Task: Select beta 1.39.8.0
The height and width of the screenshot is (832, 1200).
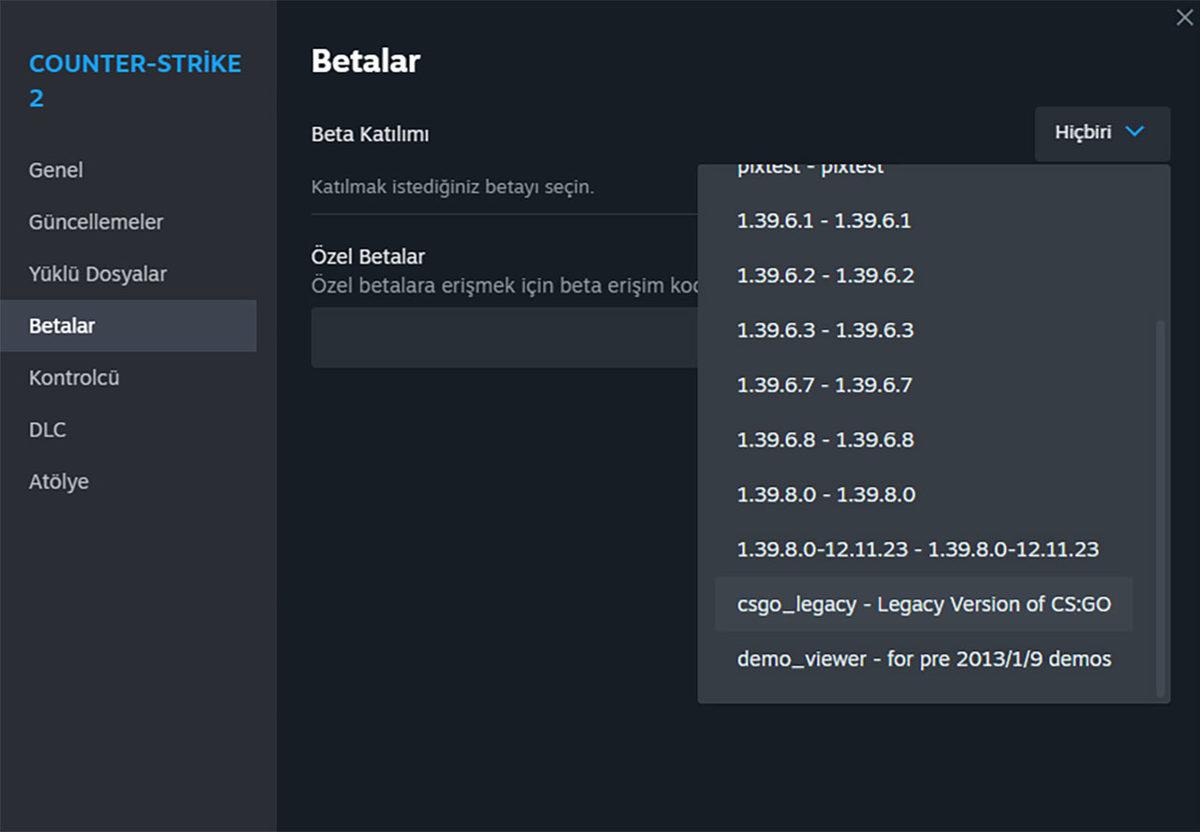Action: [825, 494]
